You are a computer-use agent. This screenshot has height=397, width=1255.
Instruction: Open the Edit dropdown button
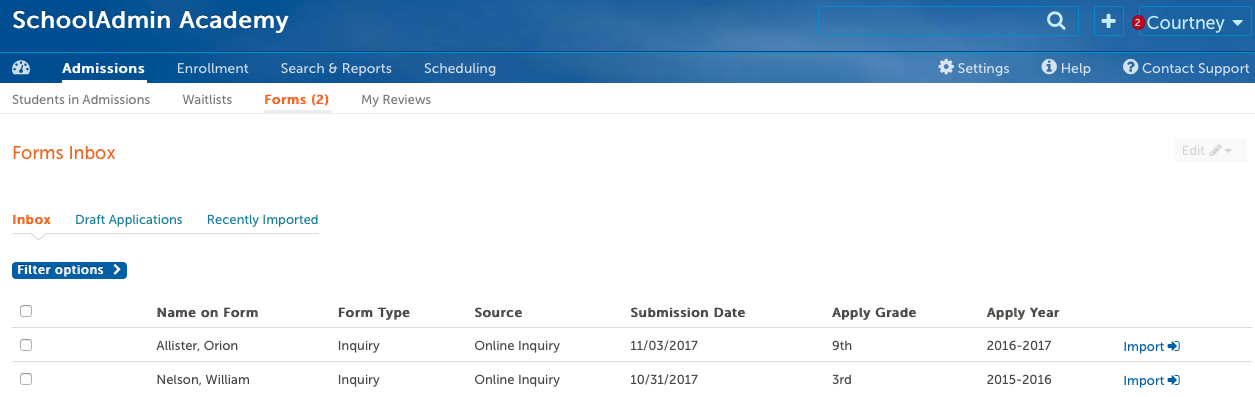coord(1211,151)
